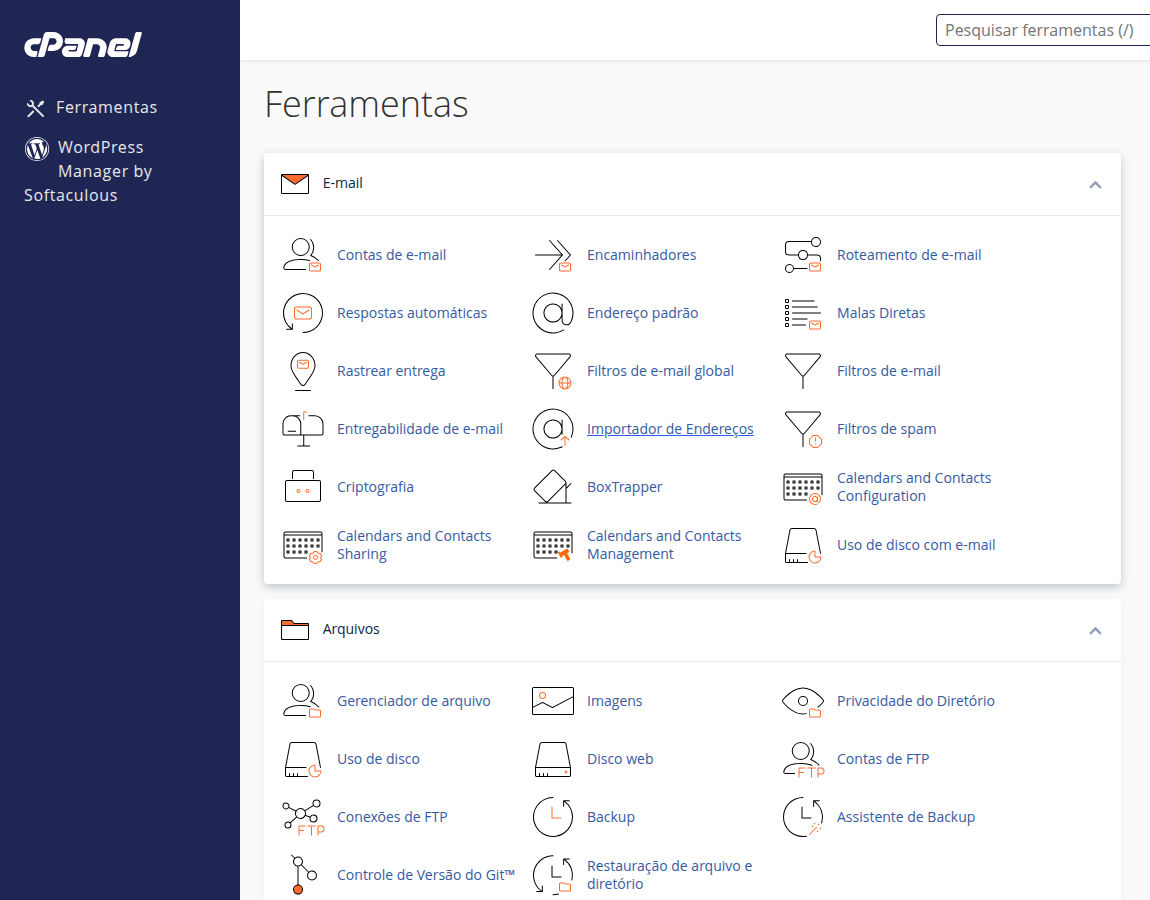Focus the Pesquisar ferramentas search field

[1043, 30]
